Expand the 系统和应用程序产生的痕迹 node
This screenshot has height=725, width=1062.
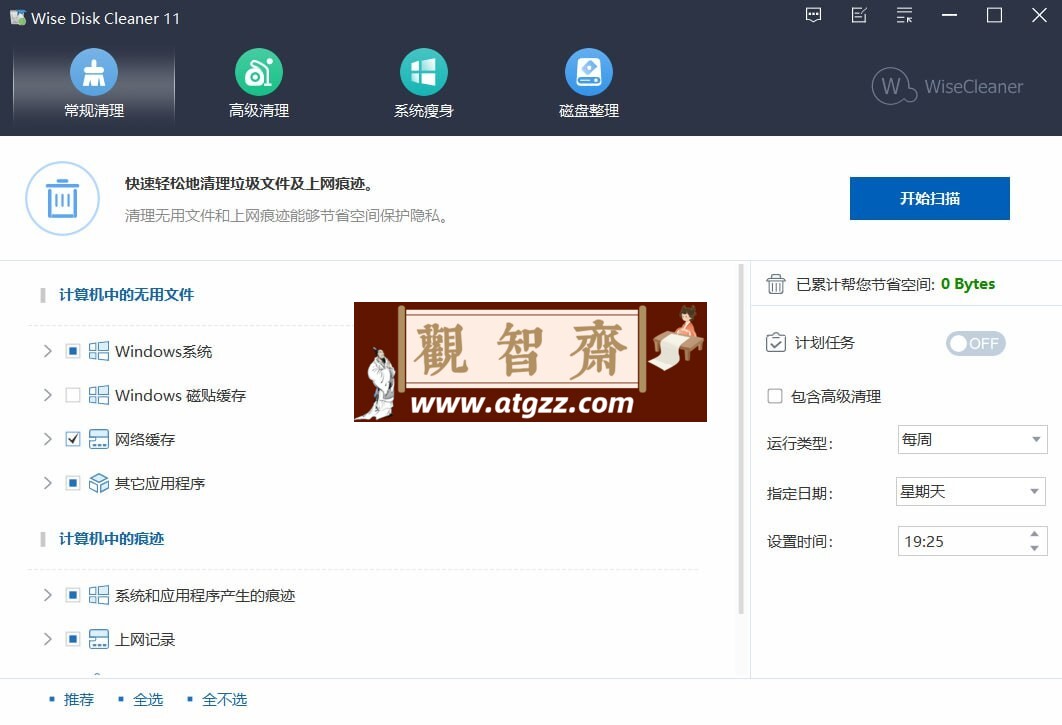47,595
